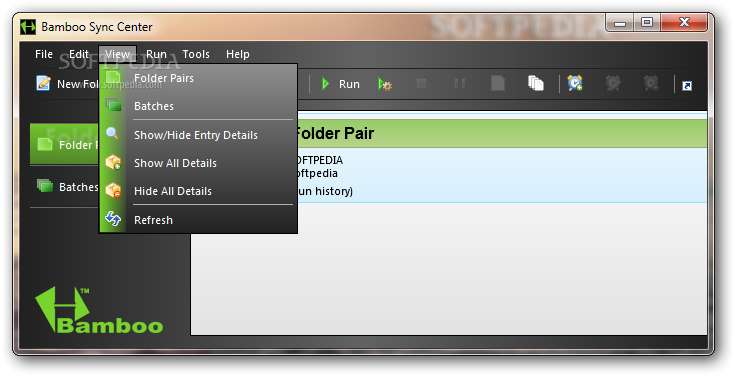This screenshot has height=376, width=735.
Task: Click the shortcut arrow icon in toolbar
Action: [687, 86]
